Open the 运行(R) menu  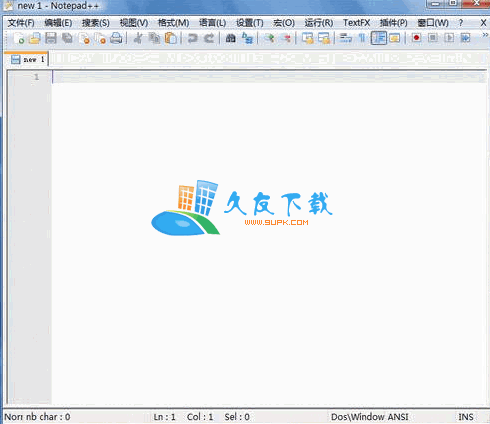click(x=319, y=23)
